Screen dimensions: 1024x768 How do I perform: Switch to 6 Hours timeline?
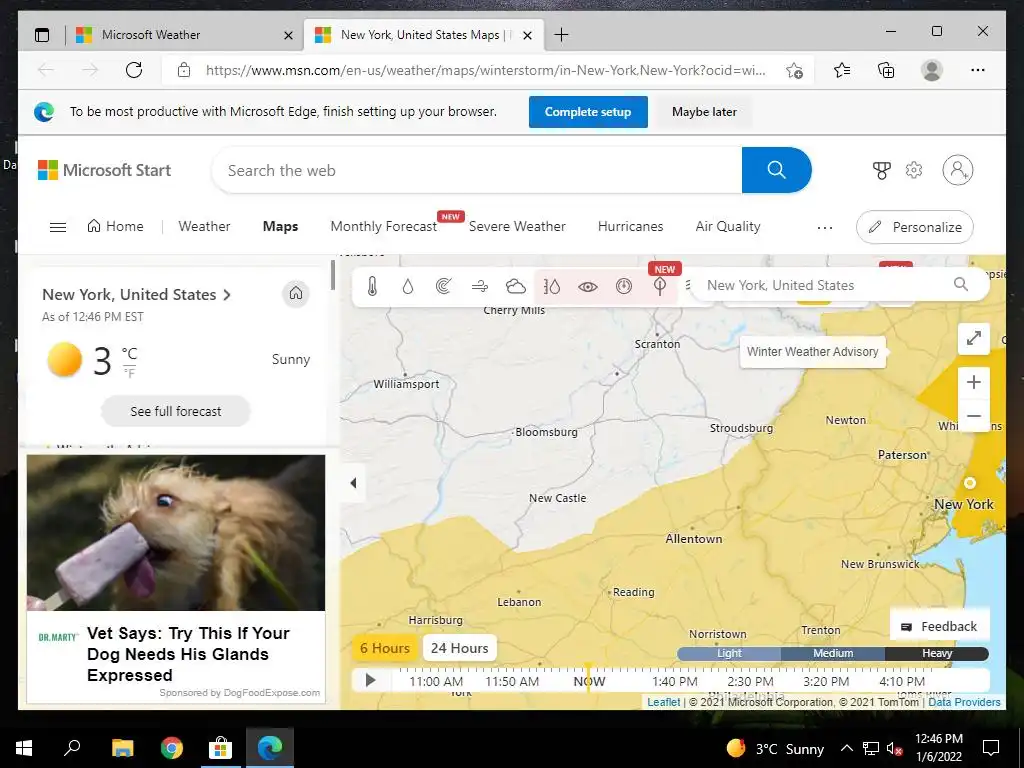click(x=385, y=648)
